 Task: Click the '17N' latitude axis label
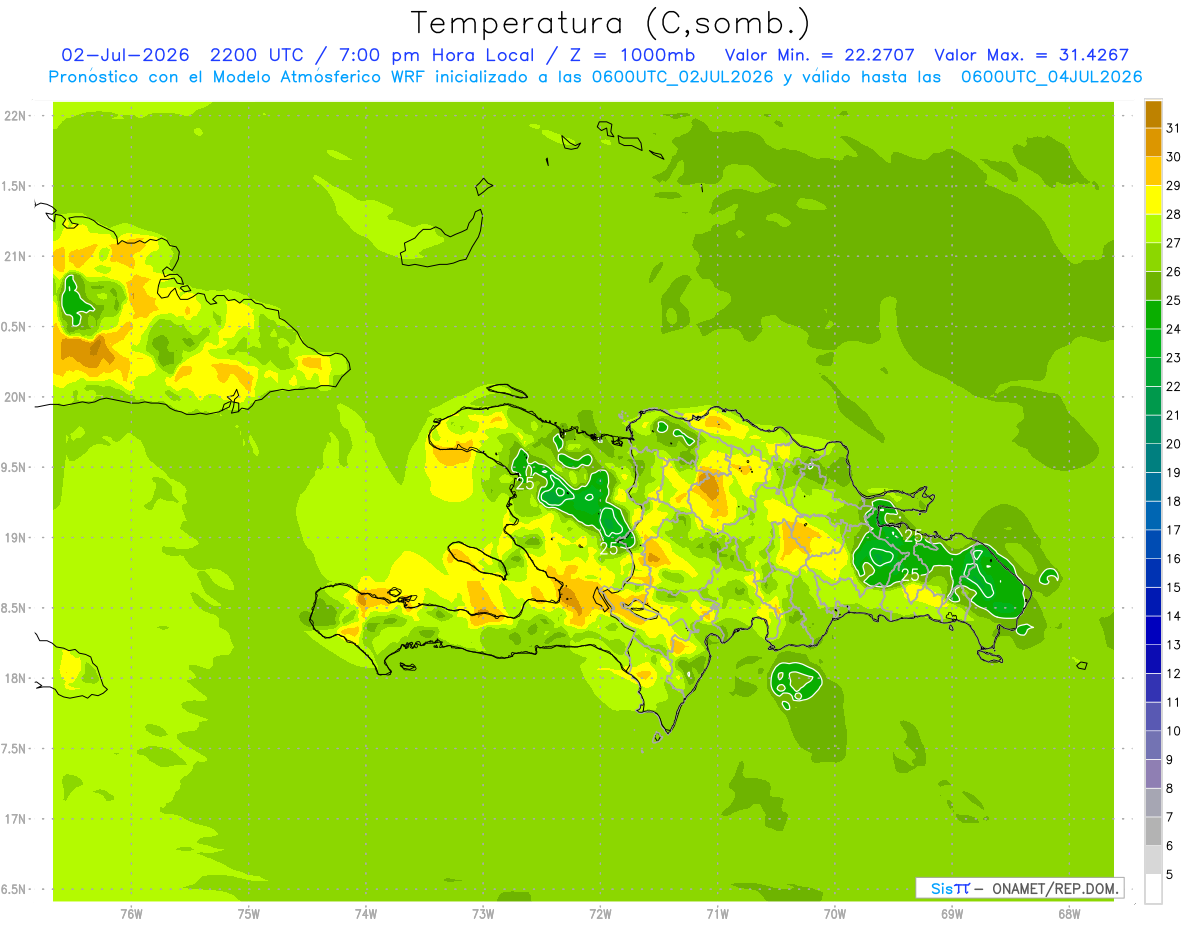point(16,819)
